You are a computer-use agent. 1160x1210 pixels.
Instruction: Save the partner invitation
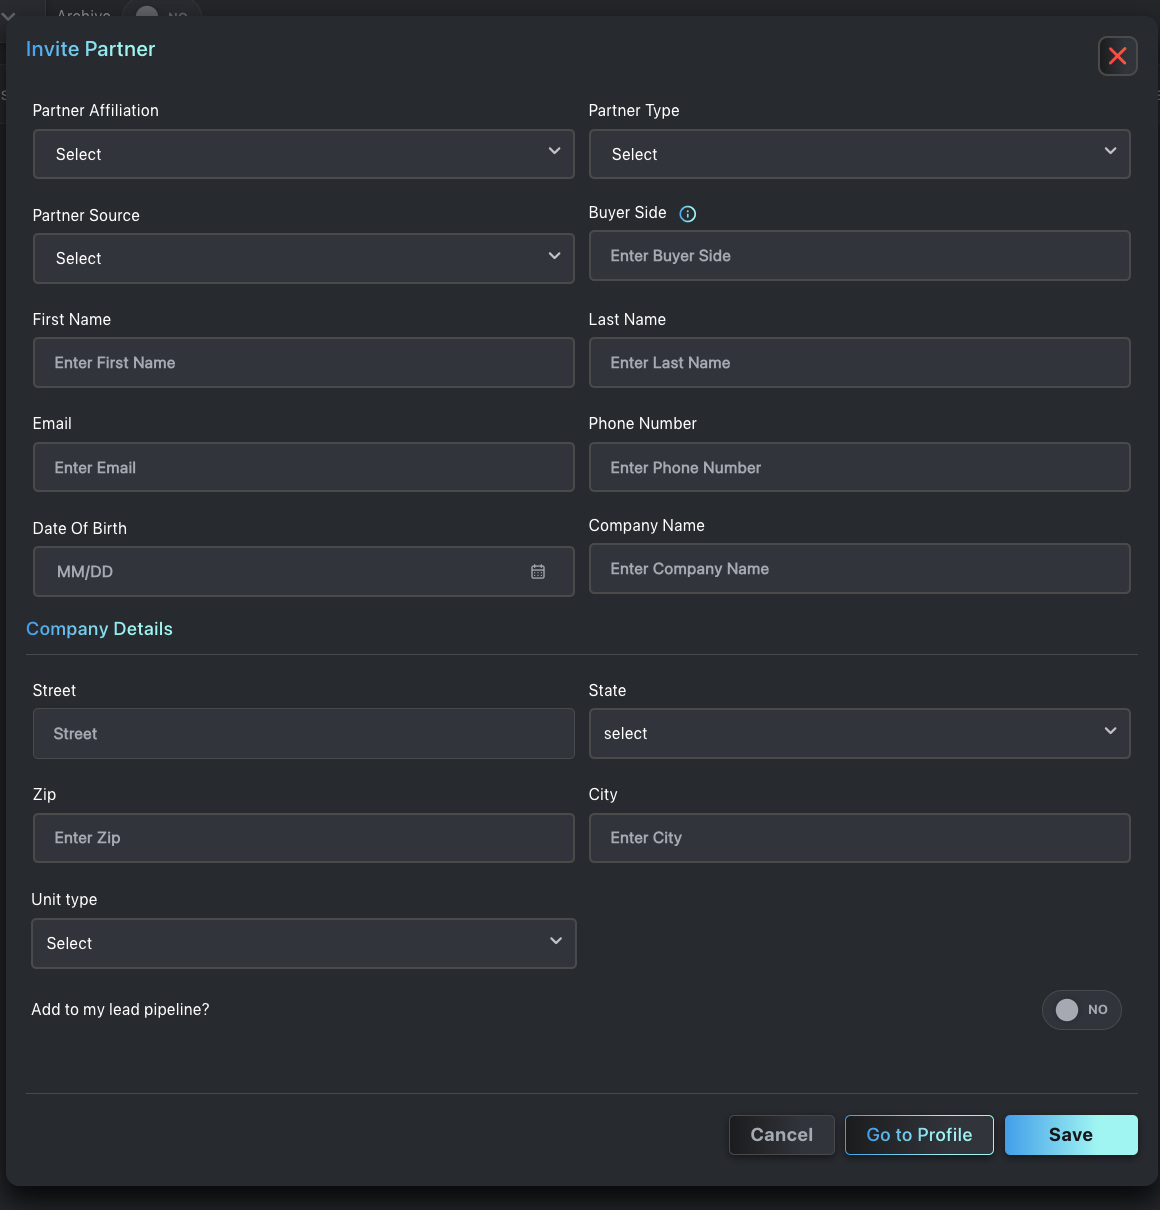point(1071,1135)
